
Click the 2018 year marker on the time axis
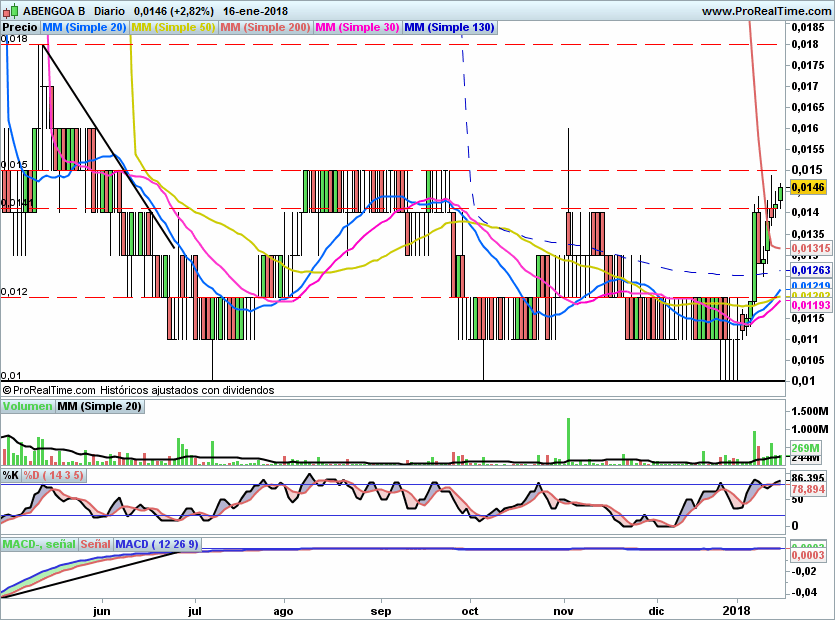(737, 610)
